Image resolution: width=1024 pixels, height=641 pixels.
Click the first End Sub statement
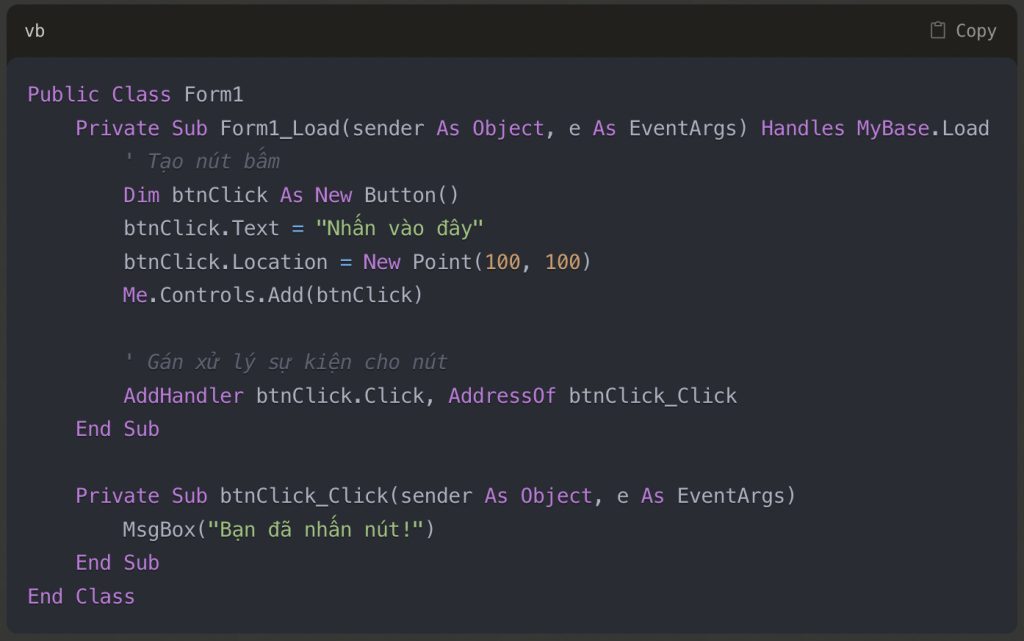(x=117, y=428)
